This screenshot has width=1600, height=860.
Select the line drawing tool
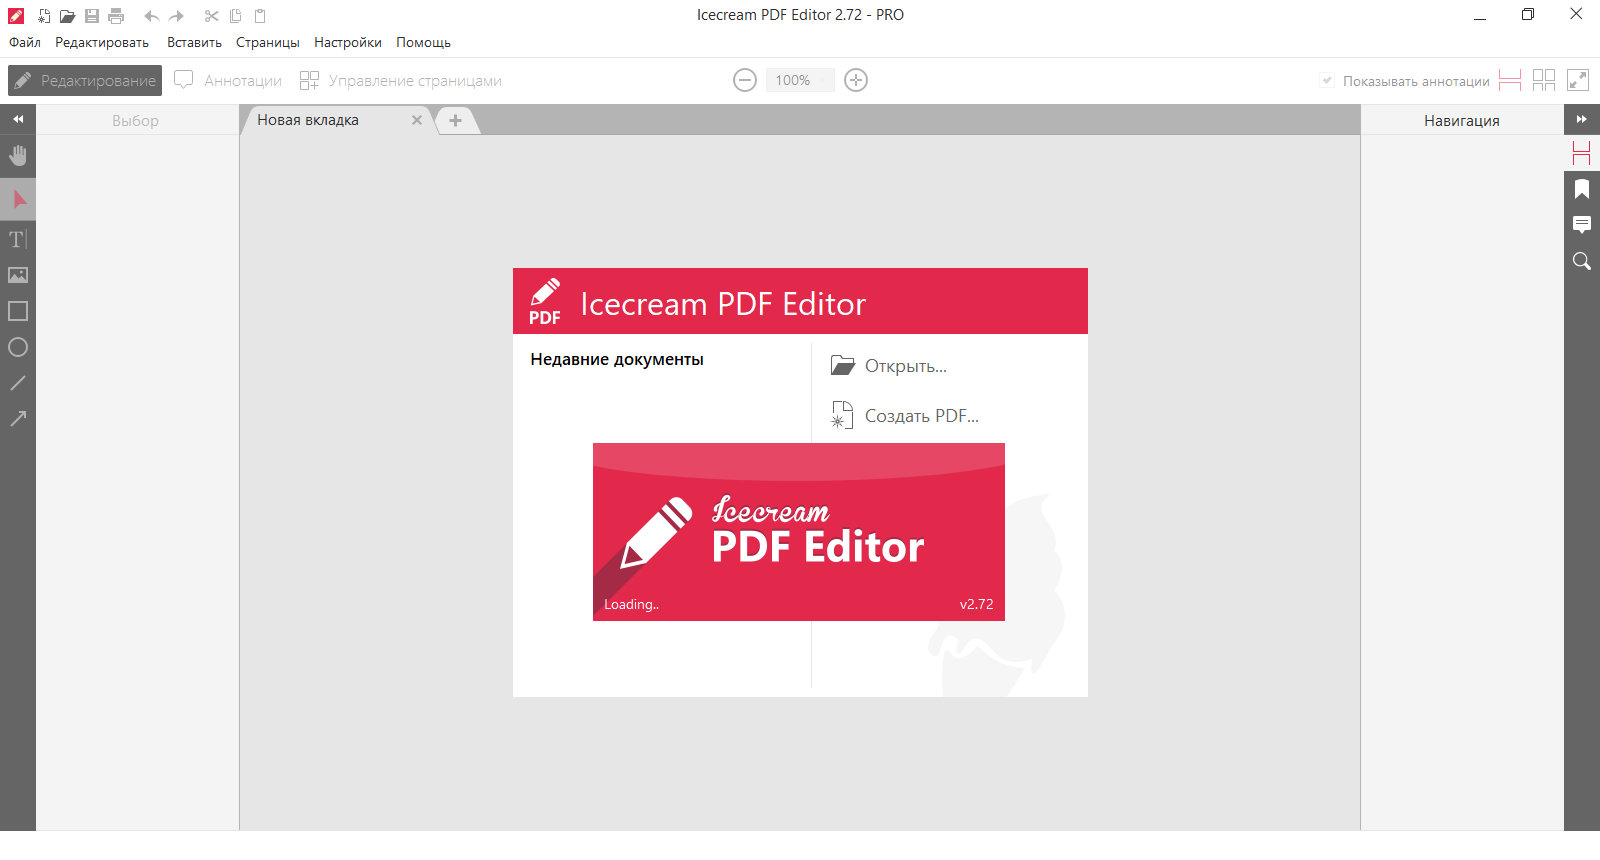18,383
